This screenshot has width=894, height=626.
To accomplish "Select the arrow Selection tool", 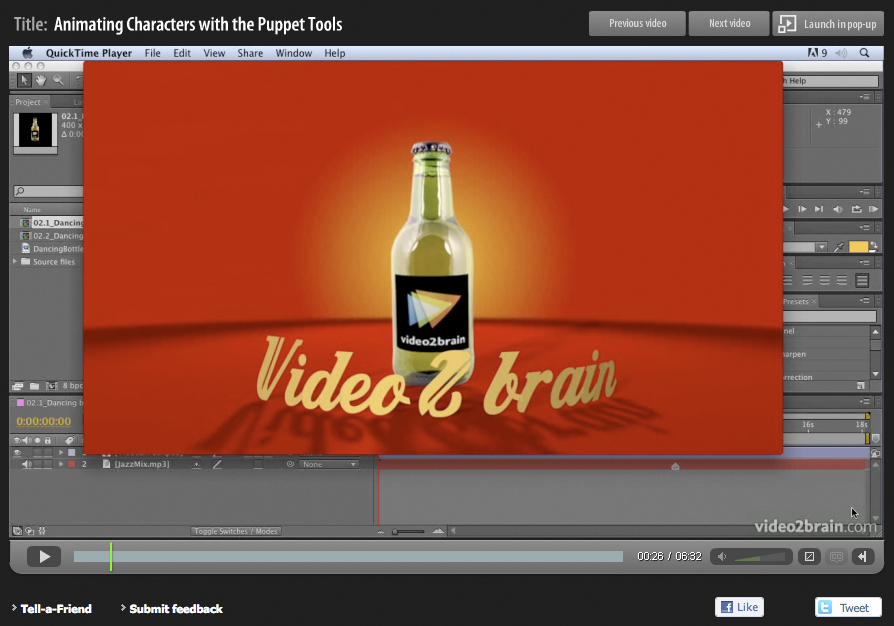I will 24,80.
